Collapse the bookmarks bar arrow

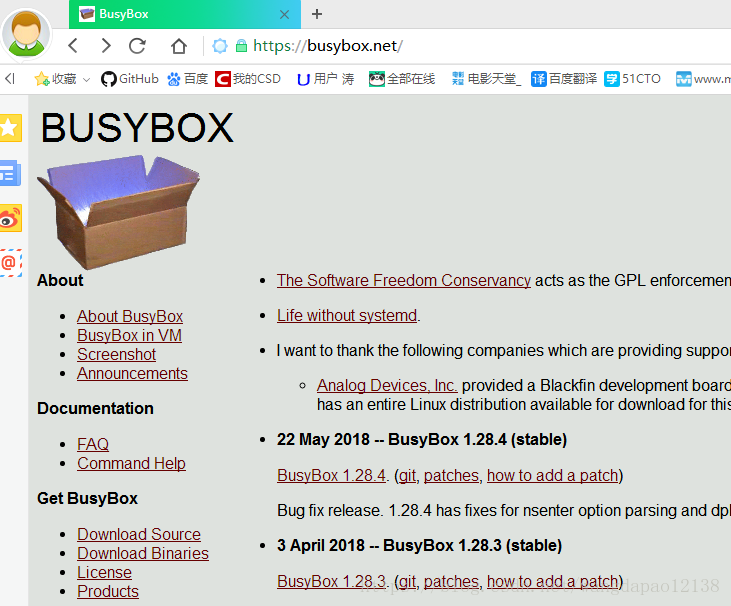pos(10,79)
